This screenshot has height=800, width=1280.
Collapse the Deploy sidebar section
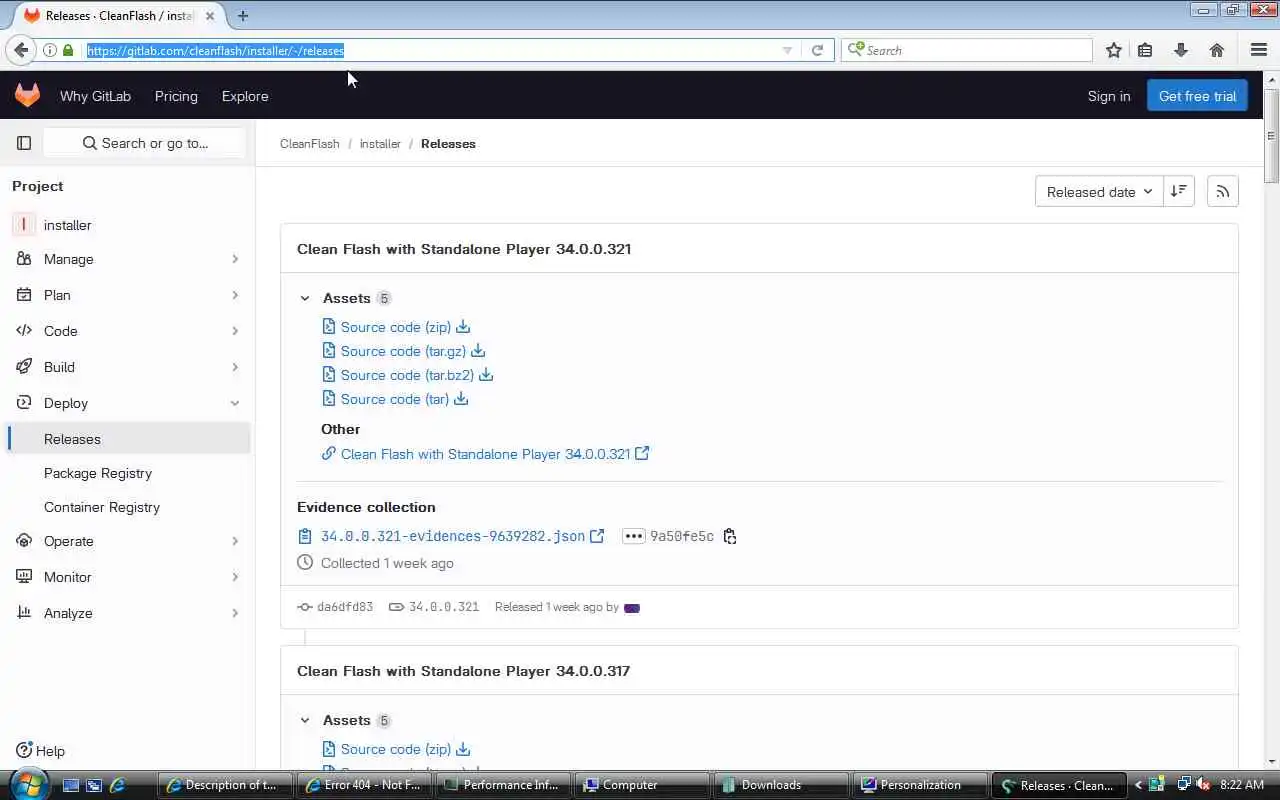127,403
